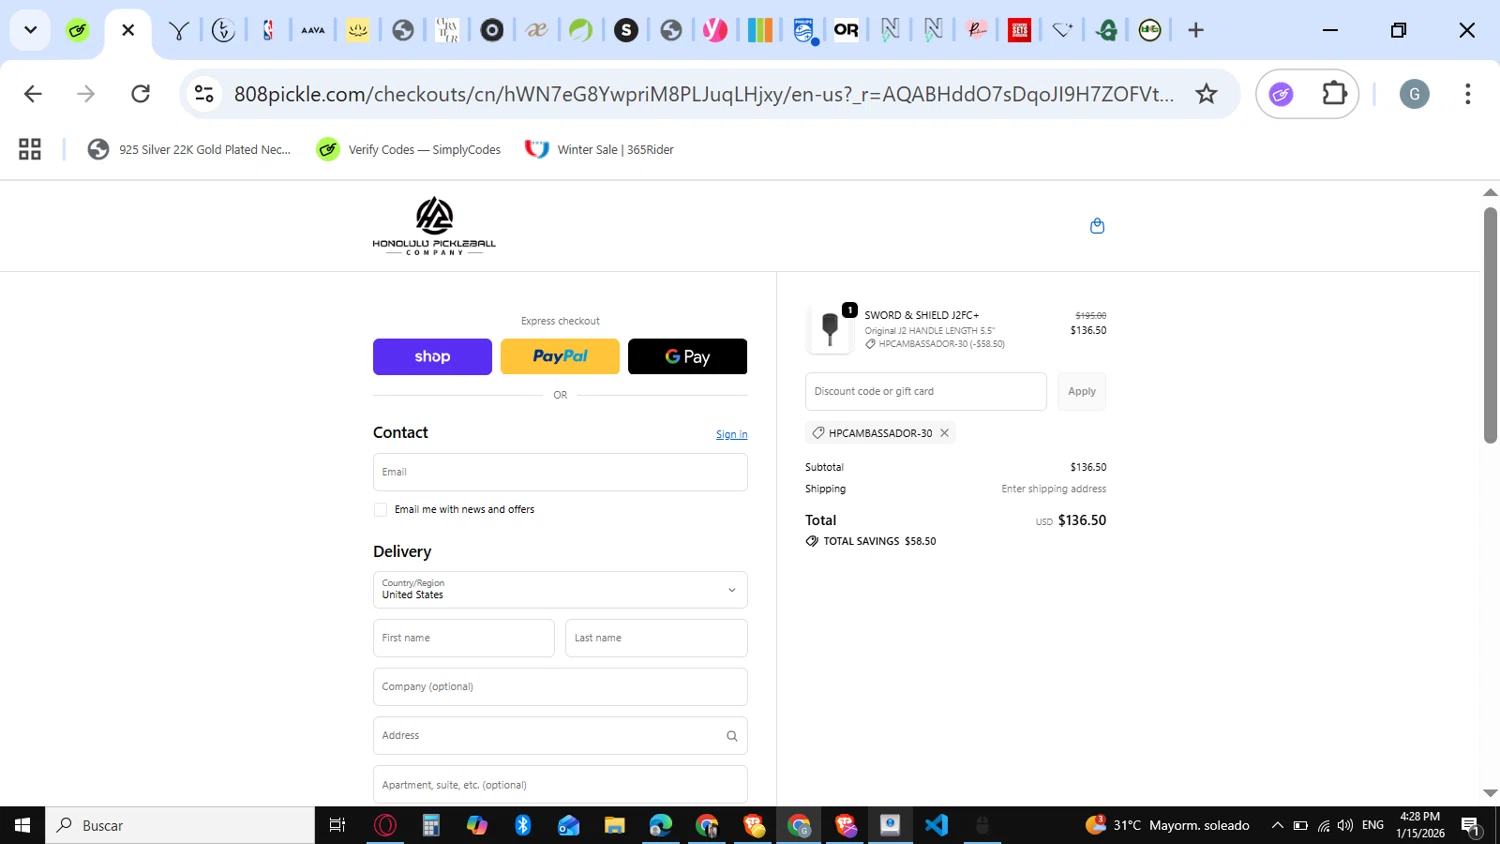1500x844 pixels.
Task: Switch to the Philips tab
Action: click(804, 30)
